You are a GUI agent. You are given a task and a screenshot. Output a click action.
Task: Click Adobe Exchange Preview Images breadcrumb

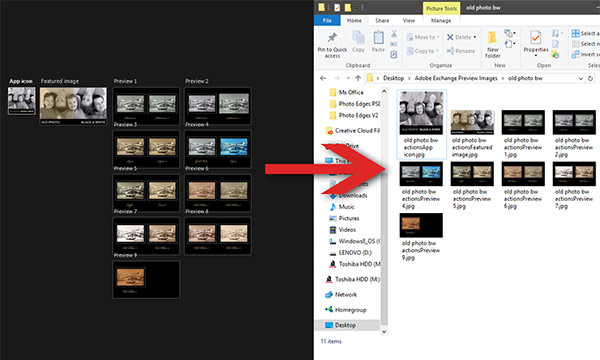pyautogui.click(x=456, y=78)
